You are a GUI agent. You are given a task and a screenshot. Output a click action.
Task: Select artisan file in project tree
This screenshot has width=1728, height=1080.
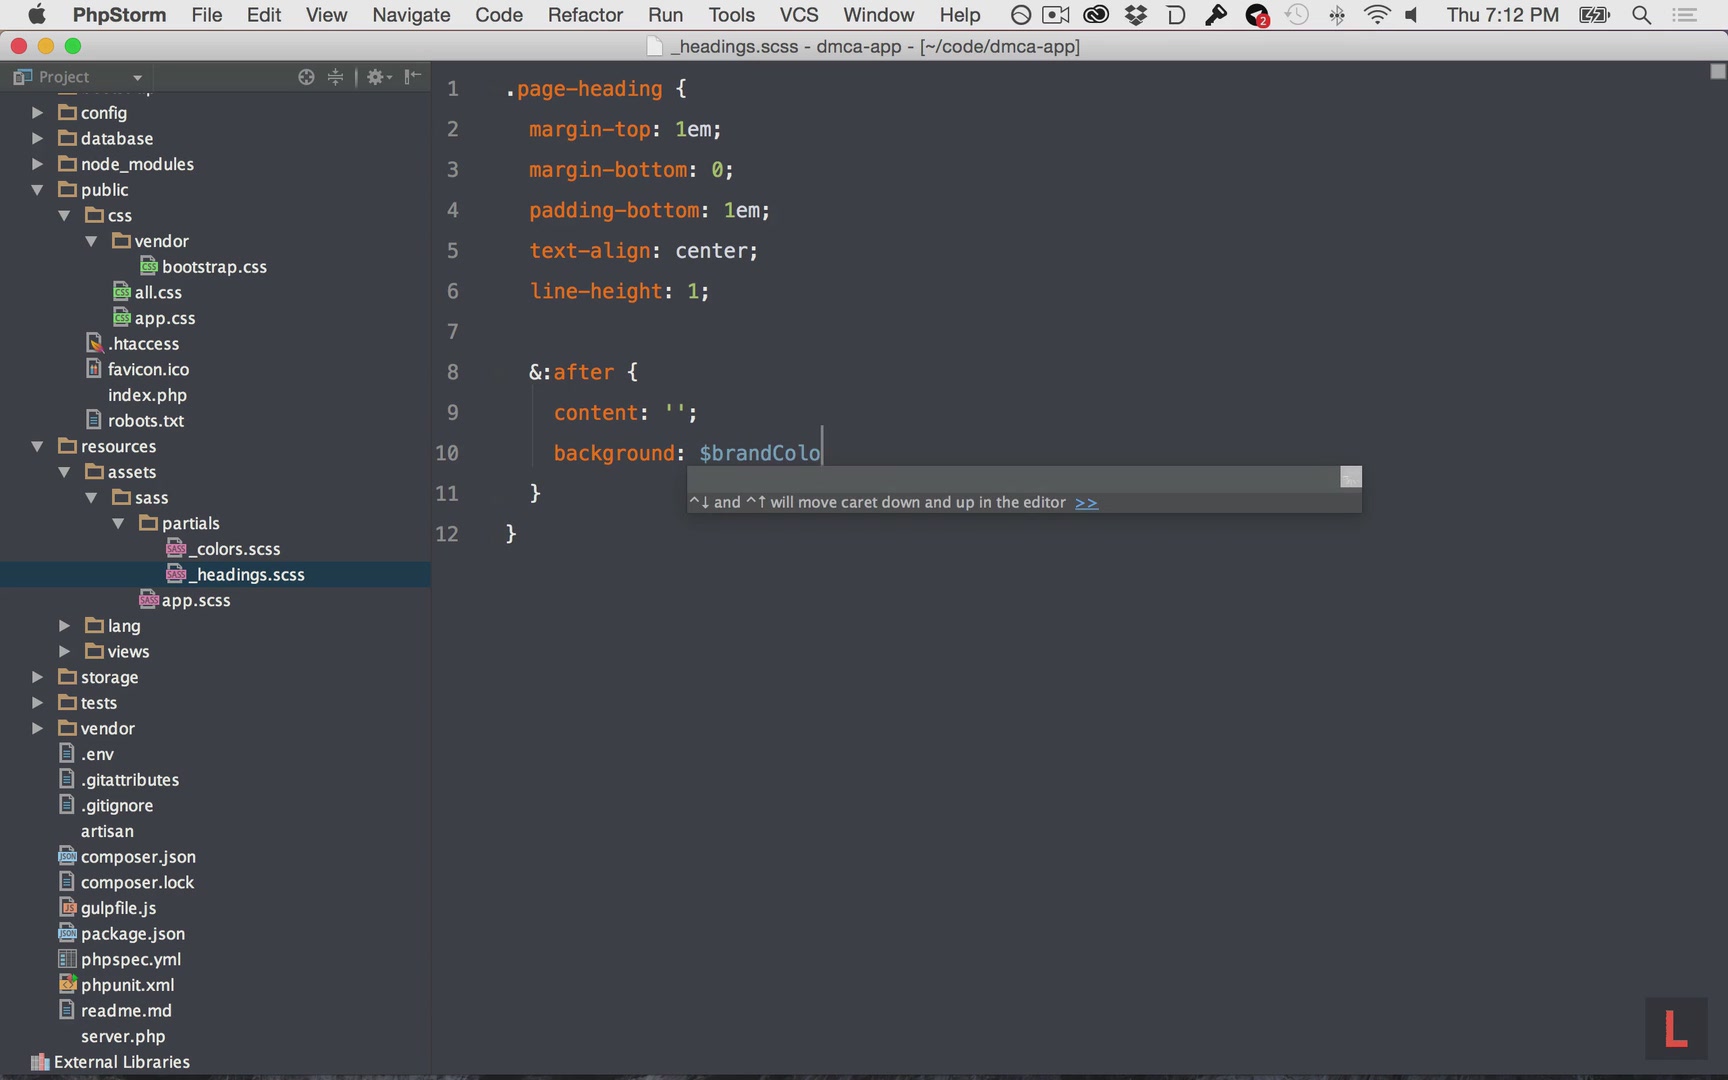107,831
